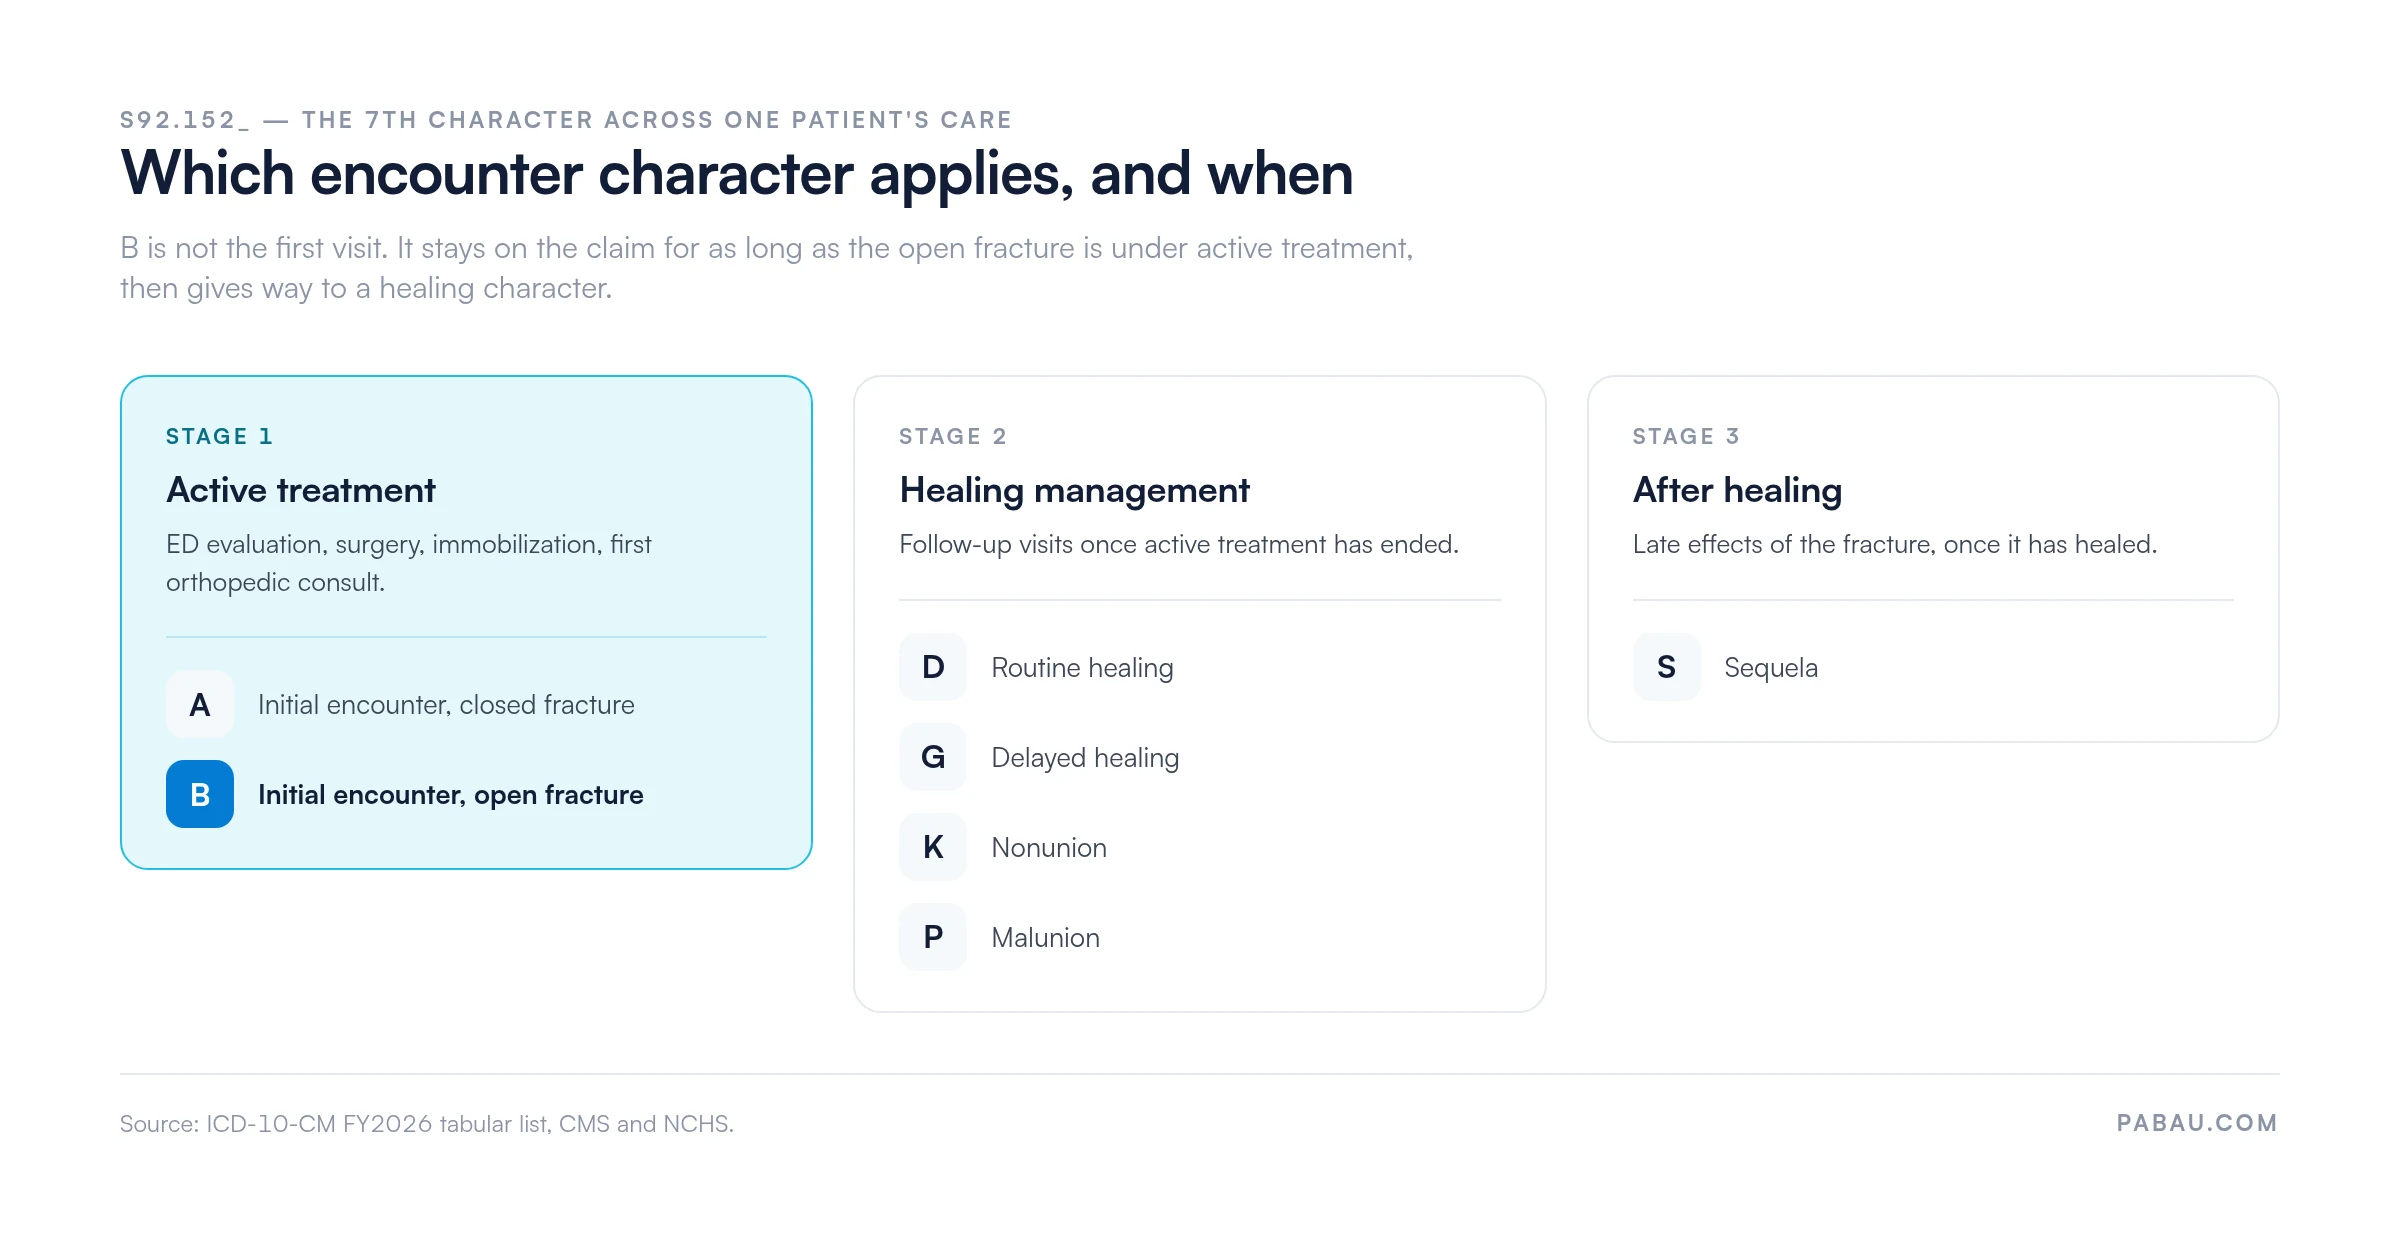
Task: Click the Malunion label
Action: (x=1045, y=938)
